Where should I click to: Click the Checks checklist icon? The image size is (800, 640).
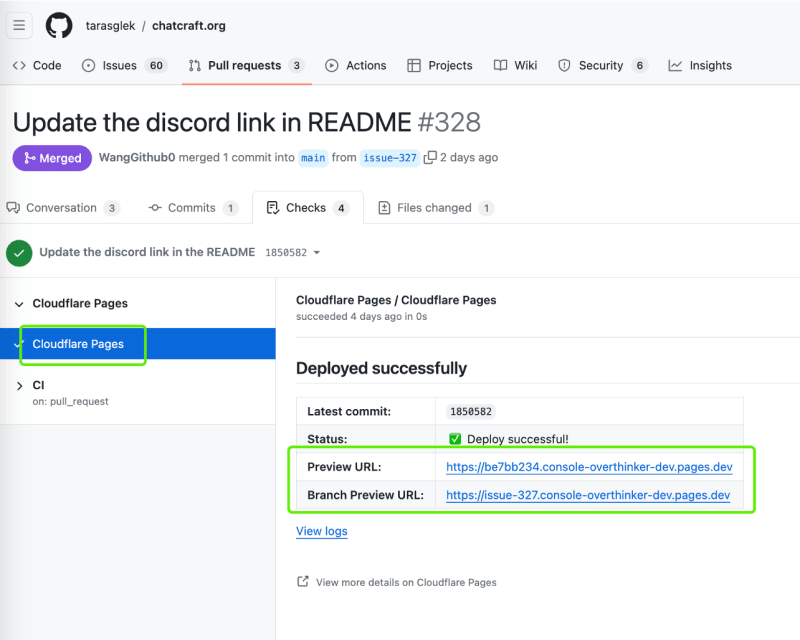[x=273, y=208]
